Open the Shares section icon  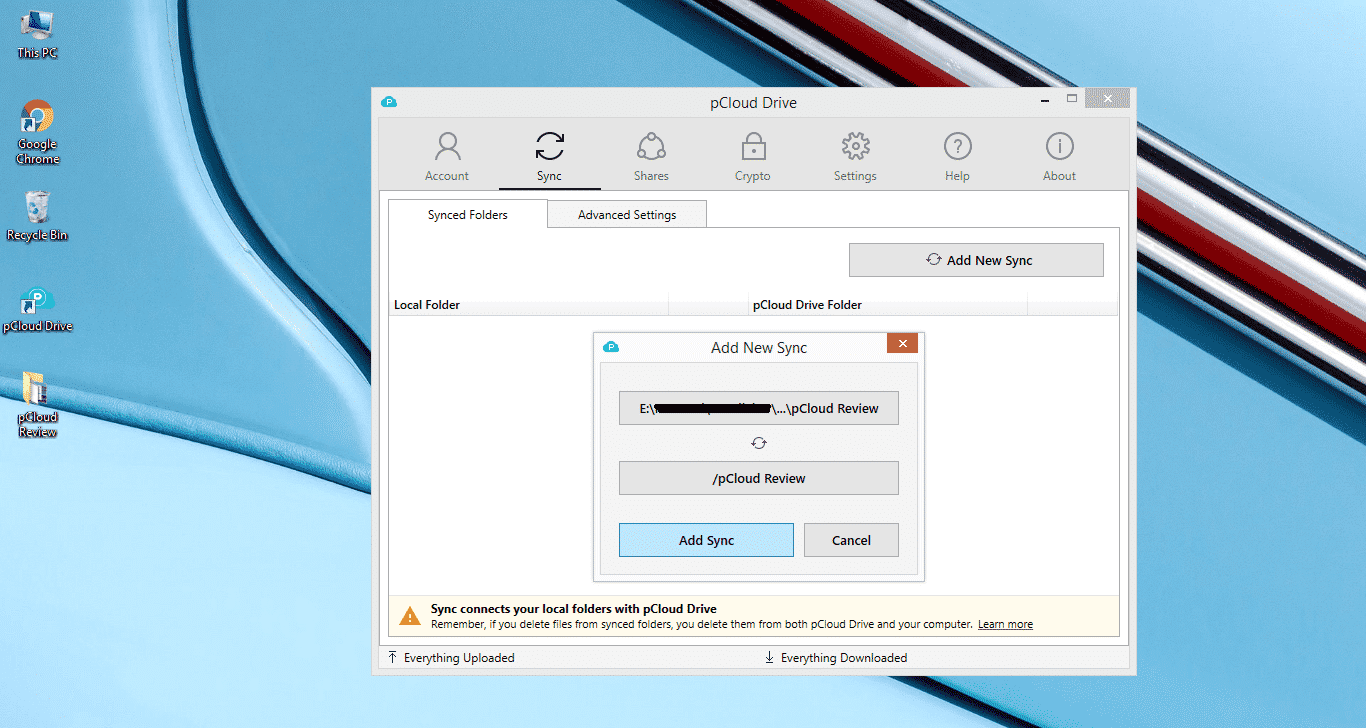tap(651, 147)
